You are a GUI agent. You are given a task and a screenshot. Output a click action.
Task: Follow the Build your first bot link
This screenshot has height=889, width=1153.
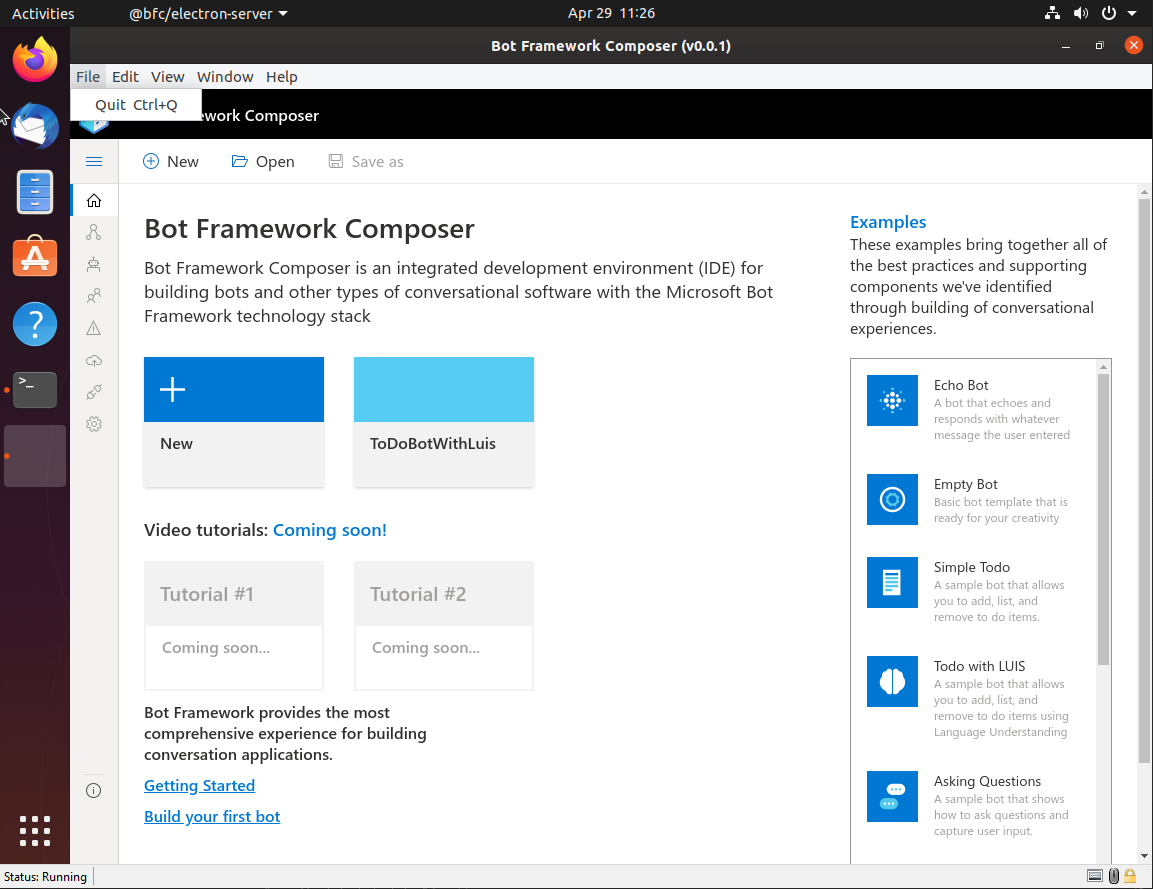tap(212, 816)
